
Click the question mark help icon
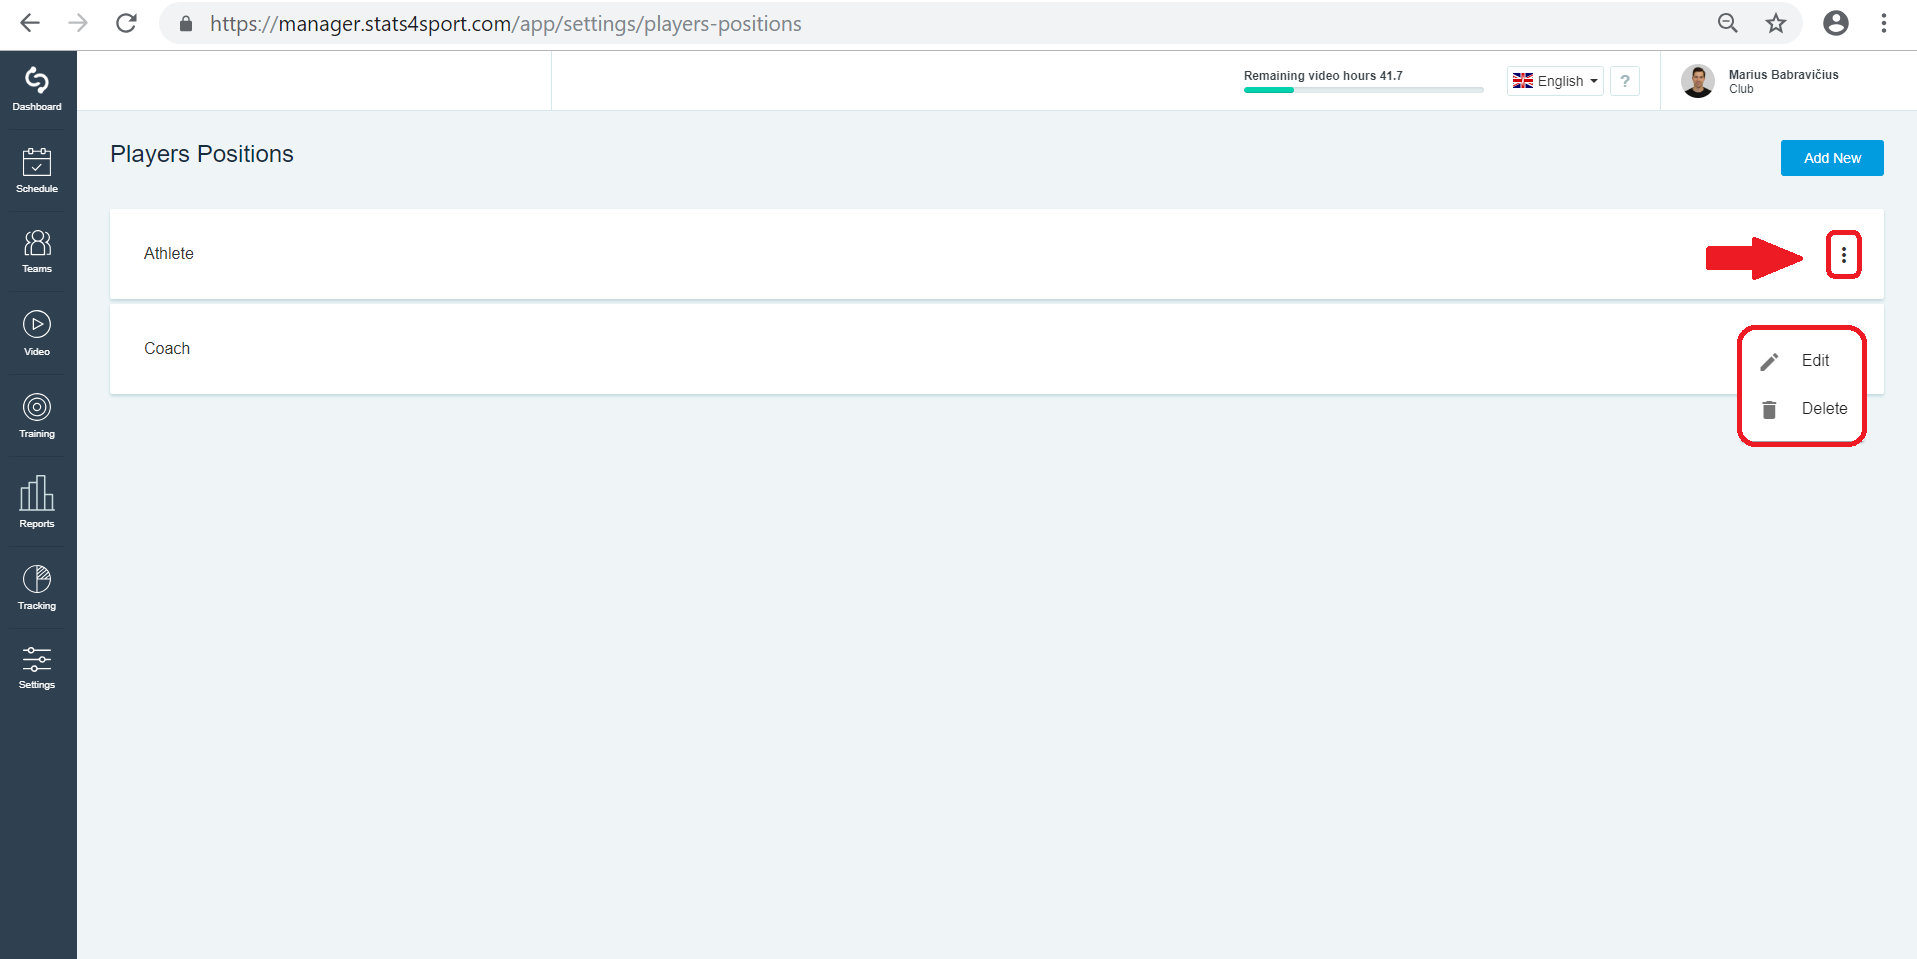click(1625, 81)
